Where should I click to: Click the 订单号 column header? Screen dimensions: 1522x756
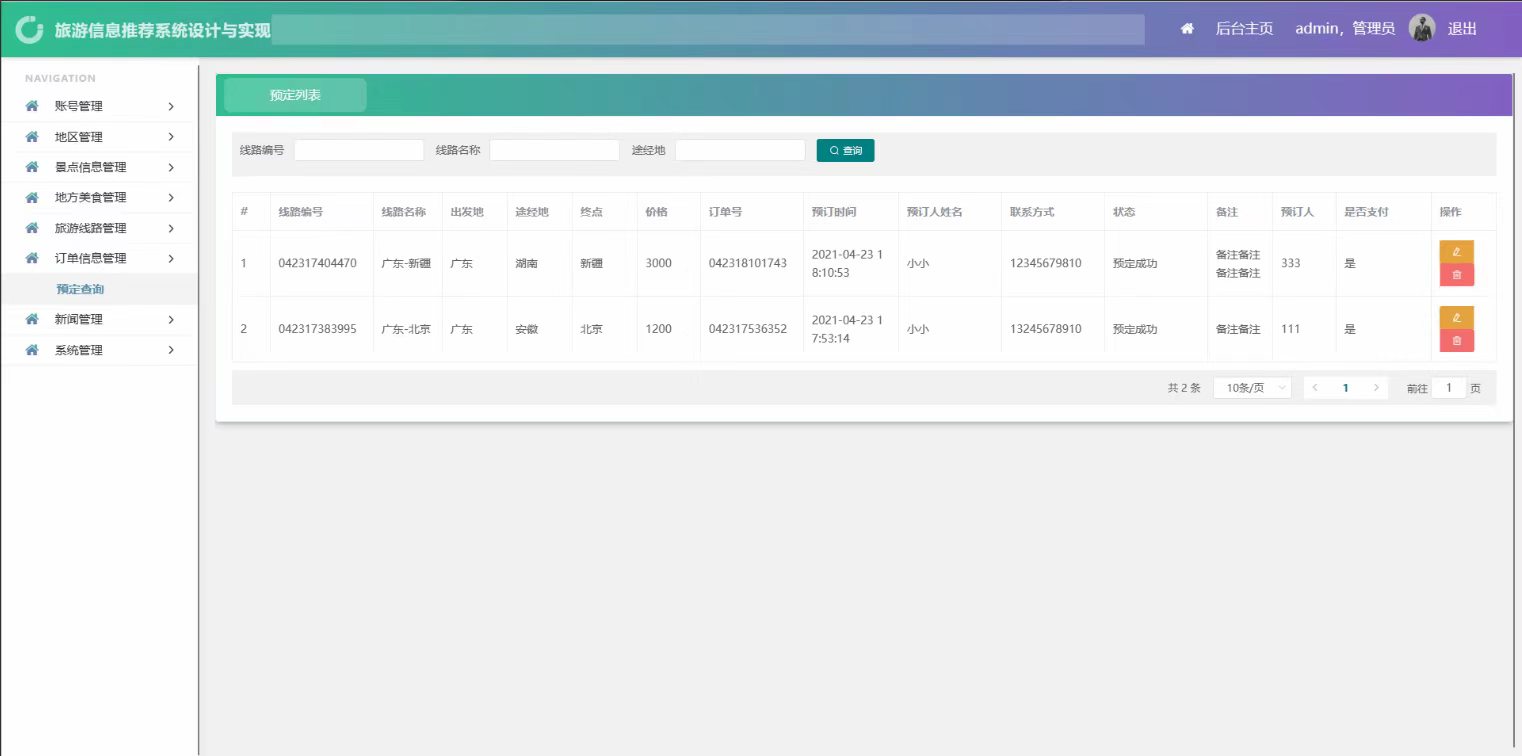725,212
